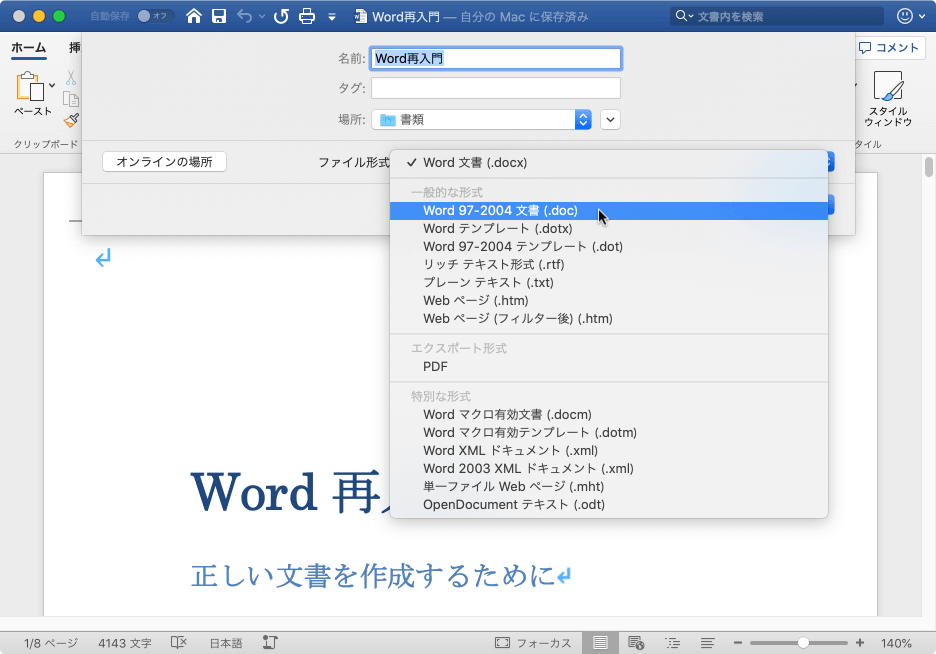Click the Redo circular arrow icon
Screen dimensions: 936x654
pyautogui.click(x=281, y=16)
